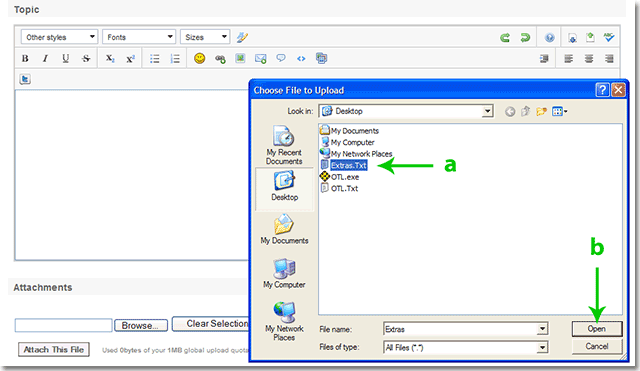Viewport: 640px width, 371px height.
Task: Open the editor help icon
Action: 549,38
